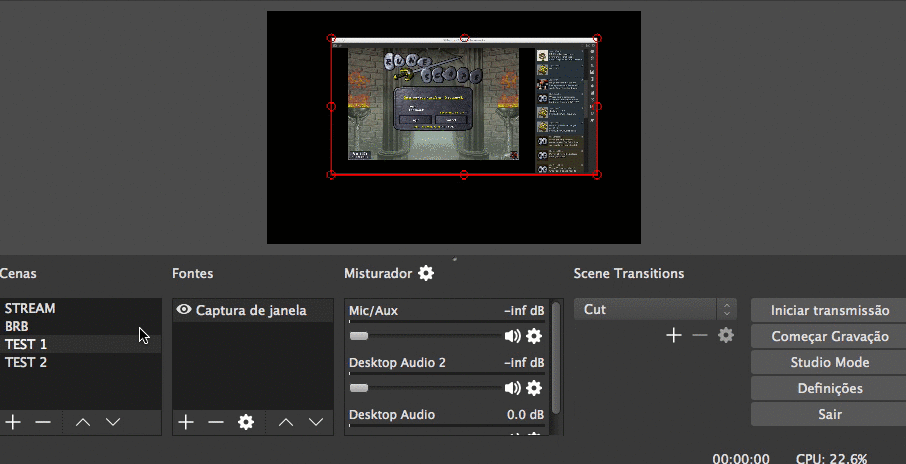The height and width of the screenshot is (464, 906).
Task: Toggle visibility of Captura de janela source
Action: [x=184, y=310]
